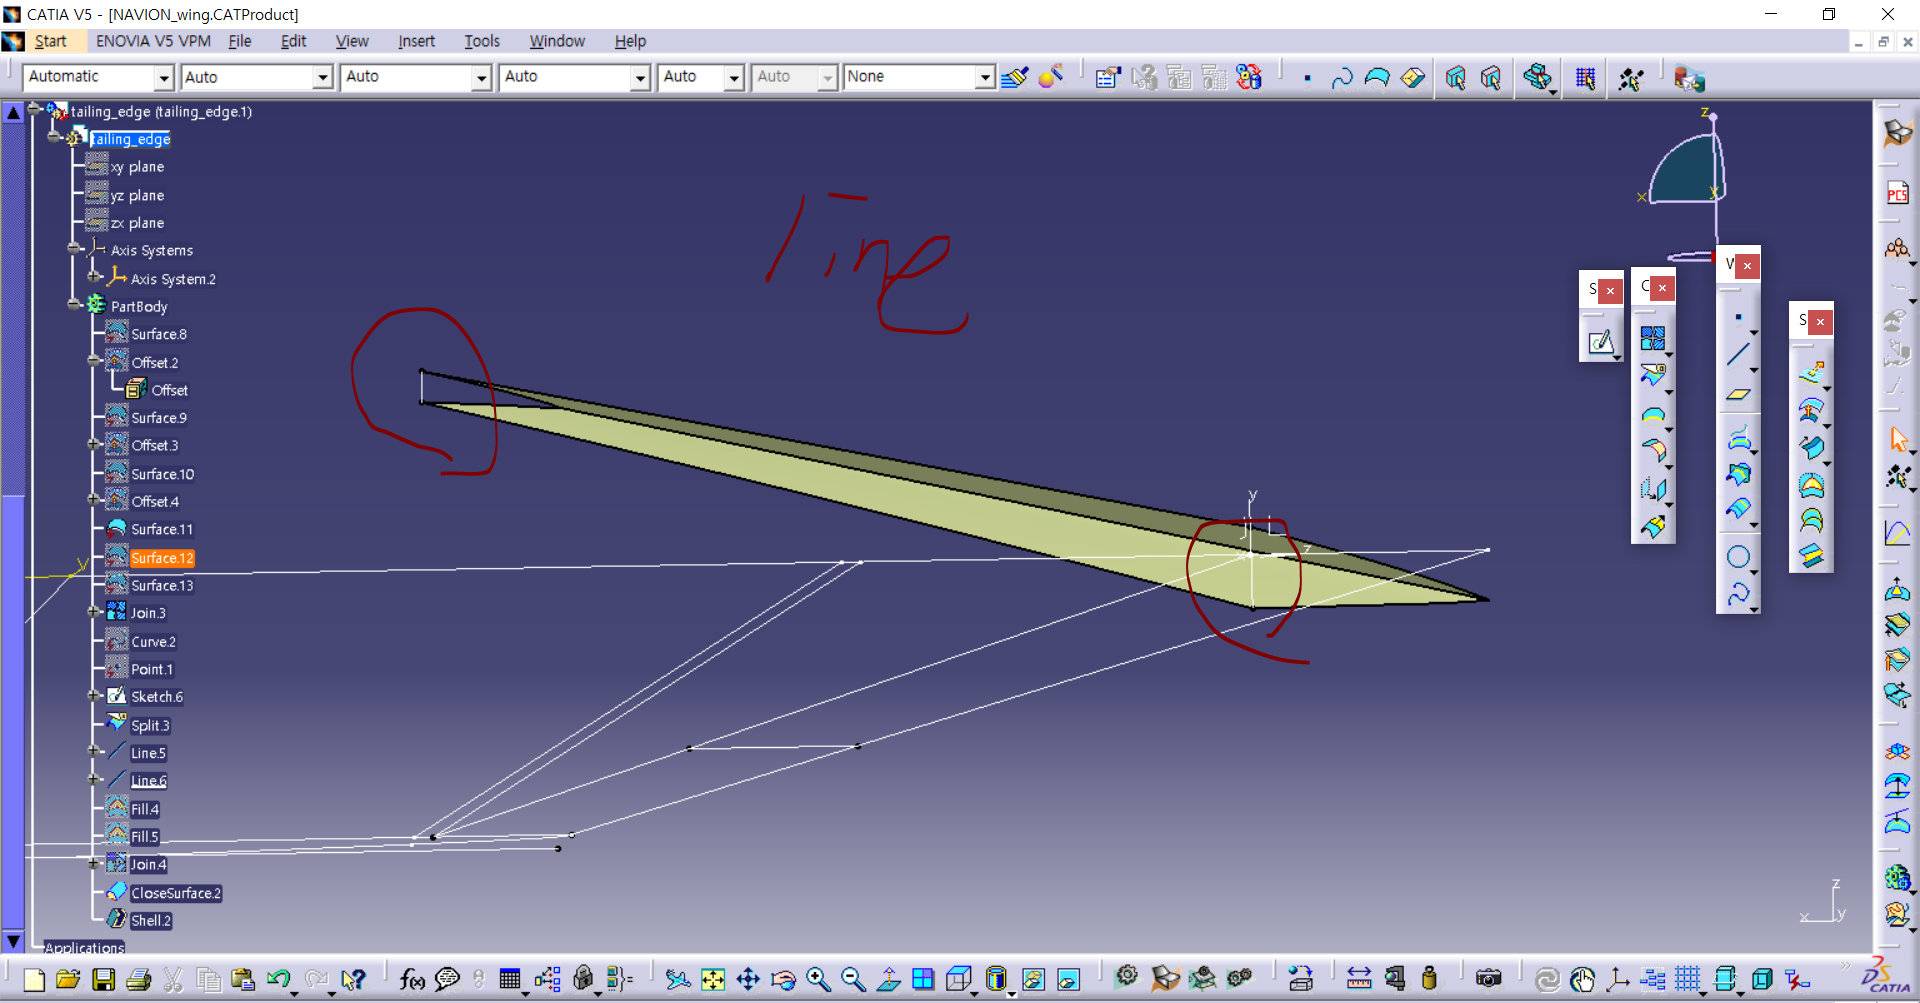Click the Fill surface icon in surfaces toolbar

[1811, 485]
